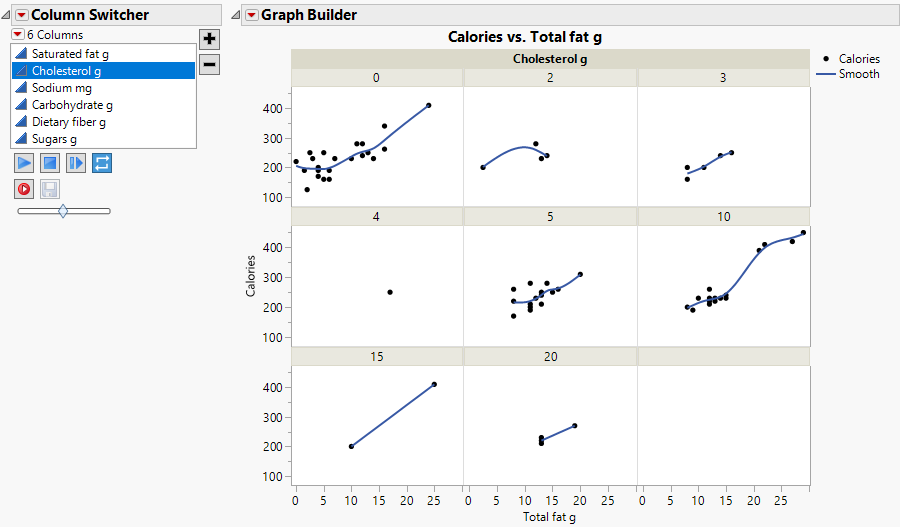Click the minus button to remove a column
This screenshot has width=900, height=527.
(x=209, y=64)
